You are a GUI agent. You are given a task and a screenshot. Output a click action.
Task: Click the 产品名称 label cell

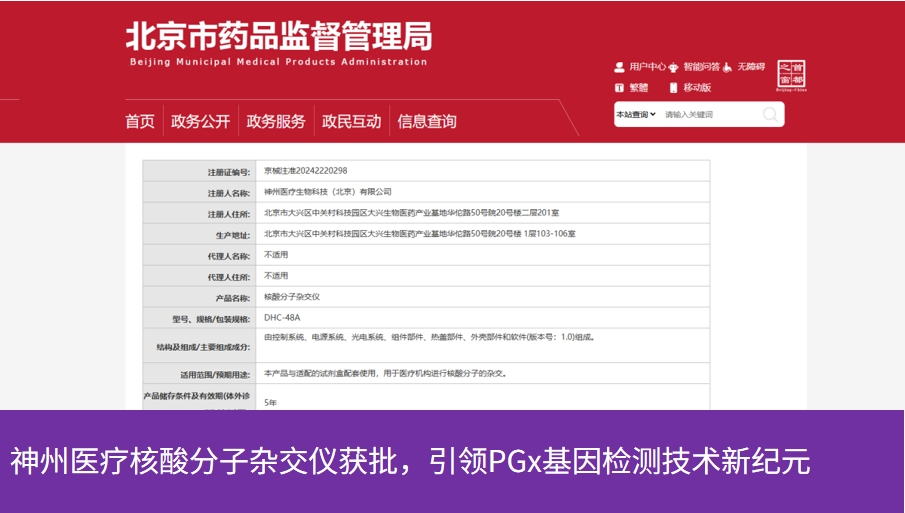point(199,297)
